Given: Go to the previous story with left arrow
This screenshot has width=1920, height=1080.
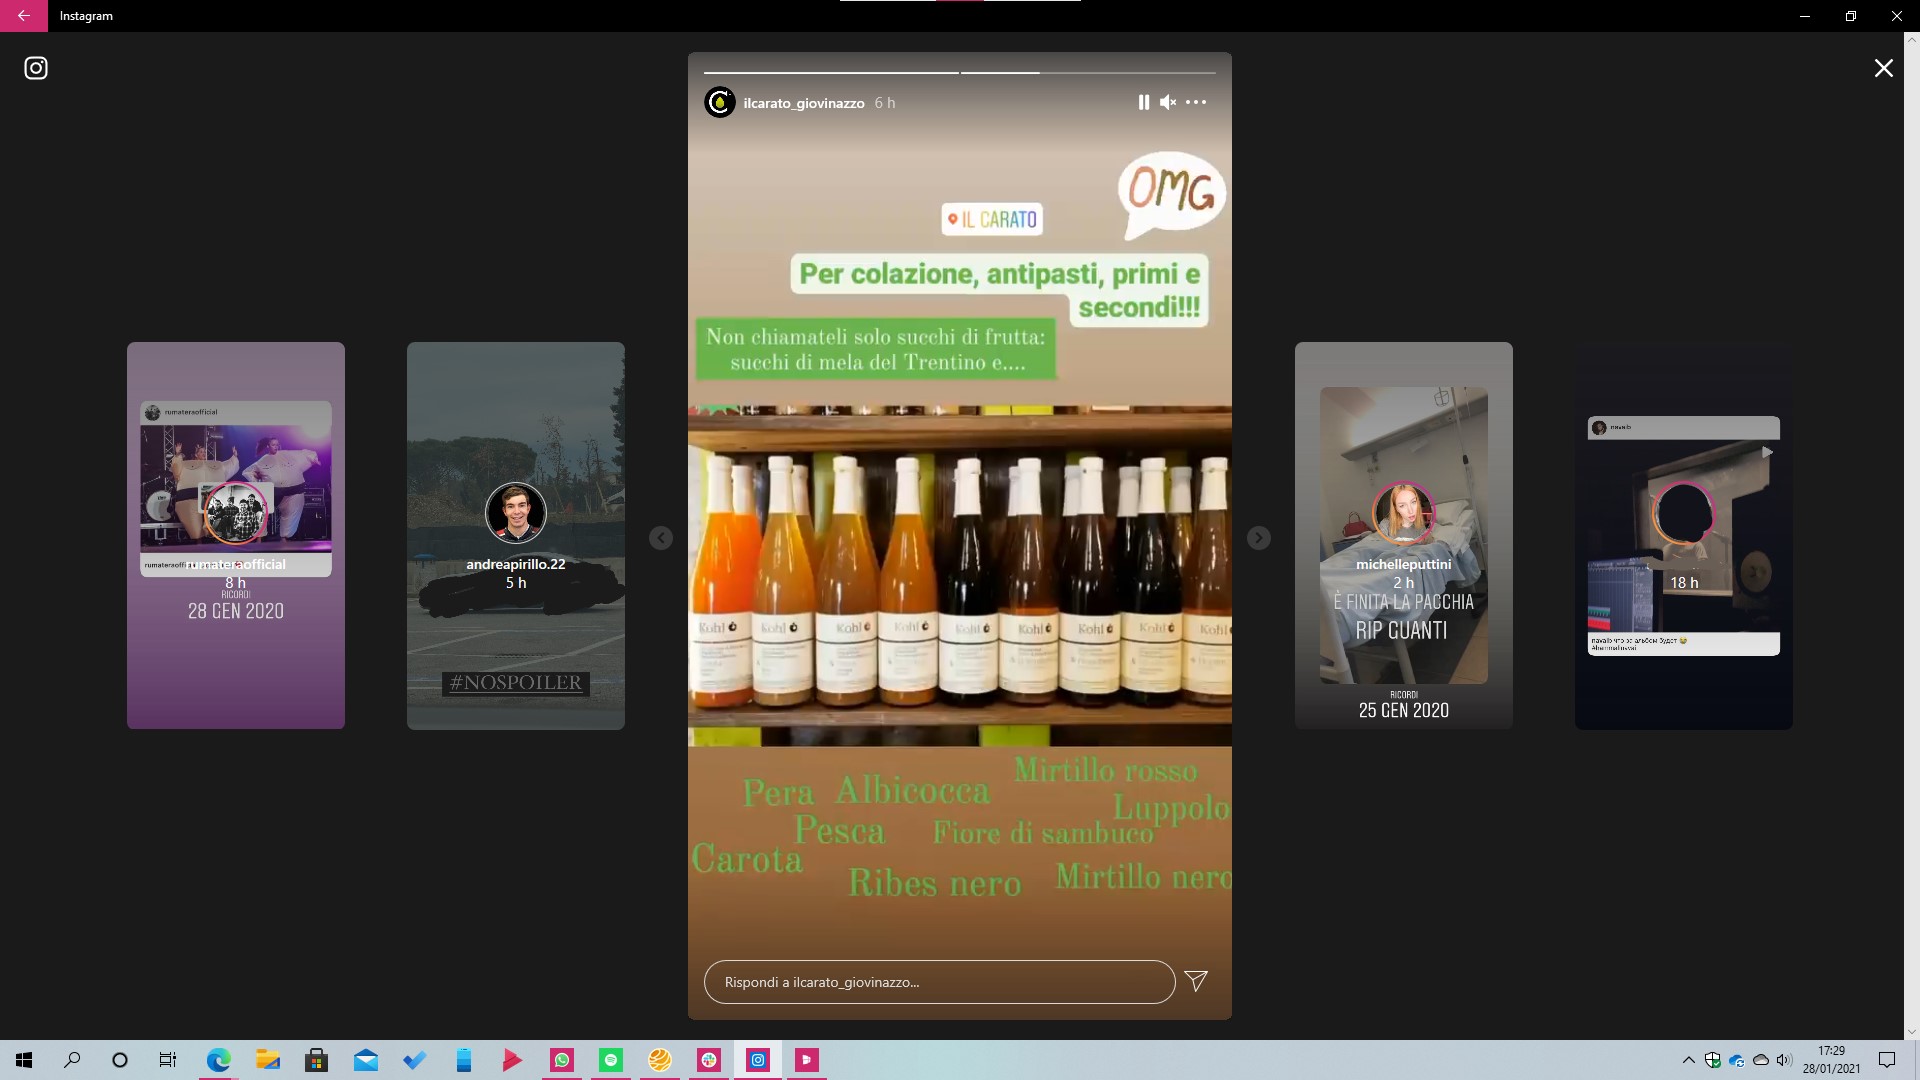Looking at the screenshot, I should (661, 538).
